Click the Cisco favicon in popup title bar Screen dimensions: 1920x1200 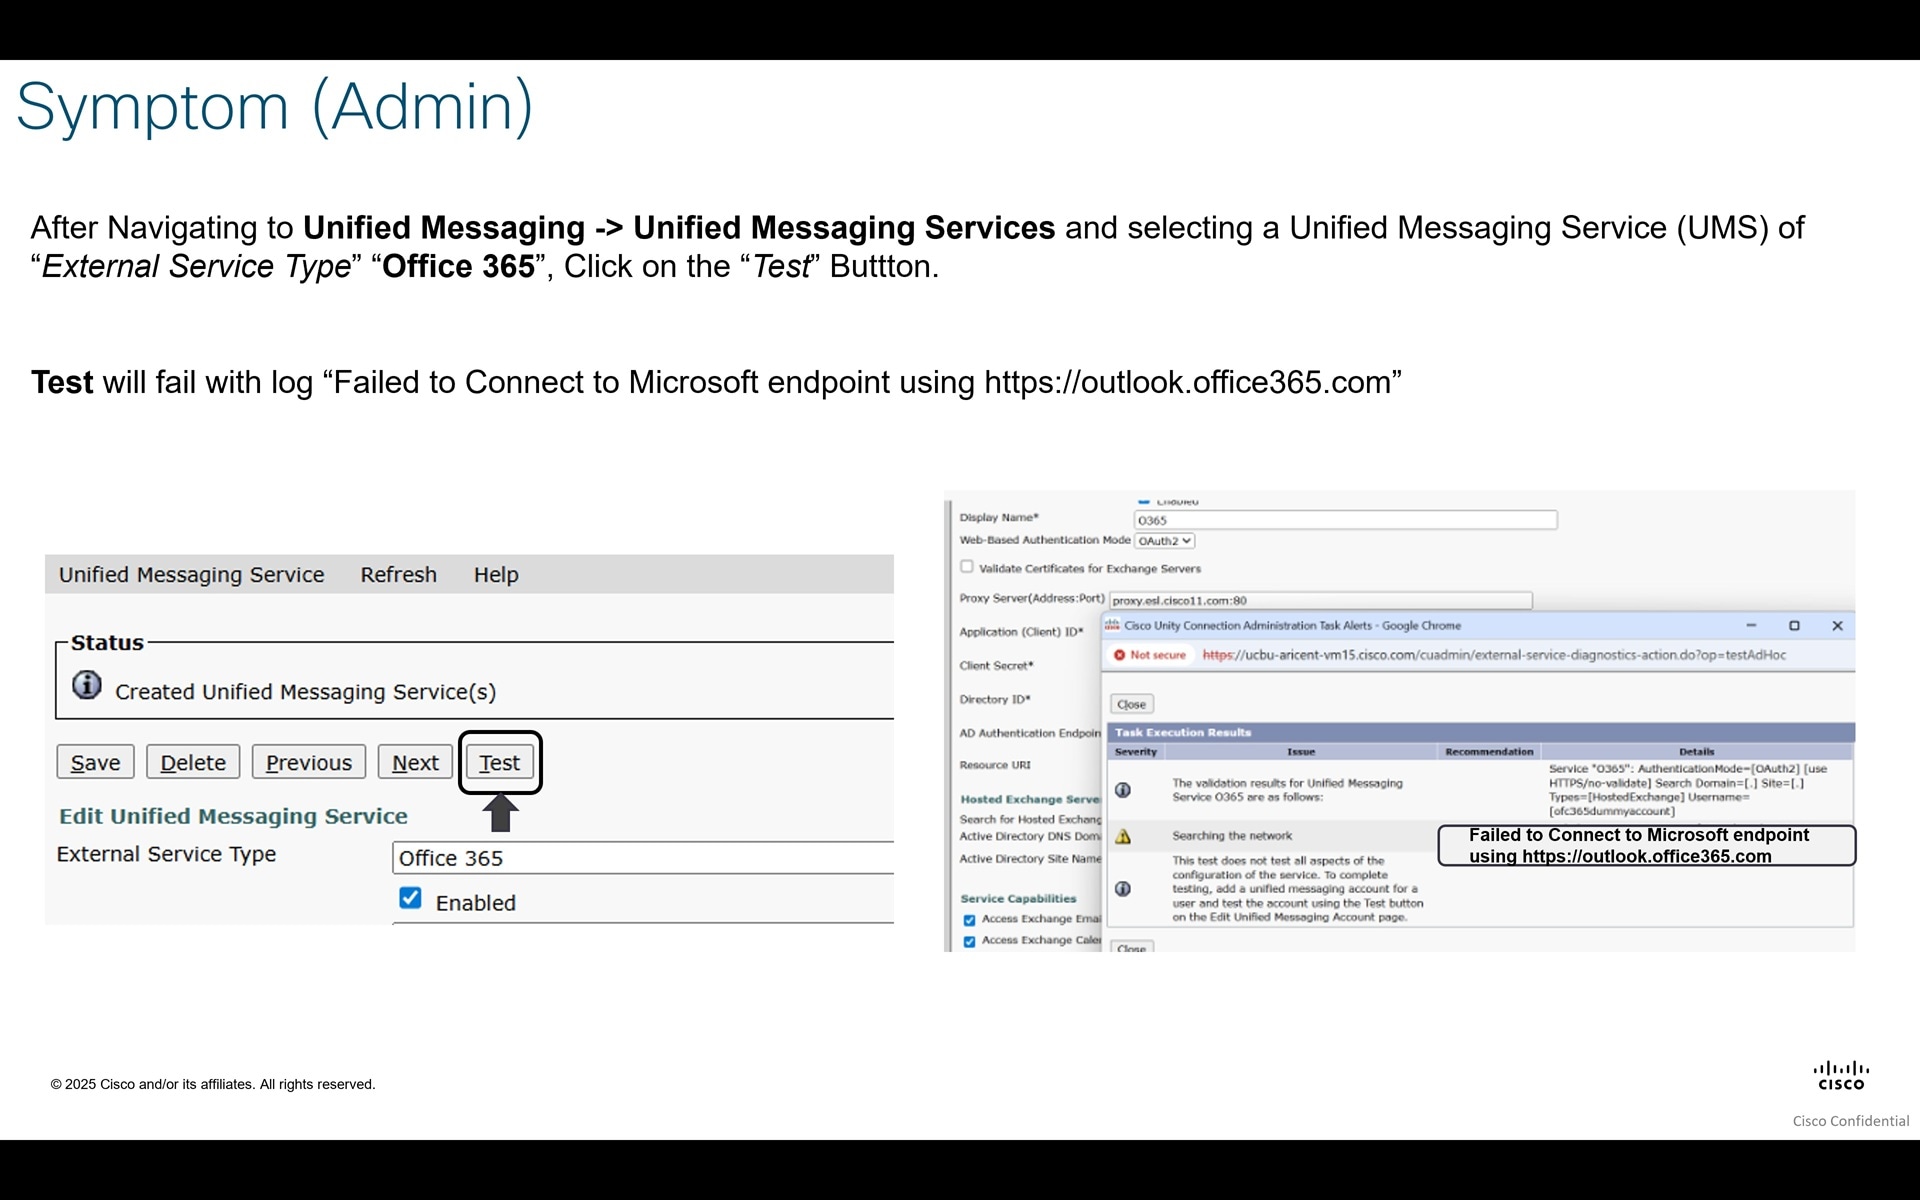(x=1112, y=625)
